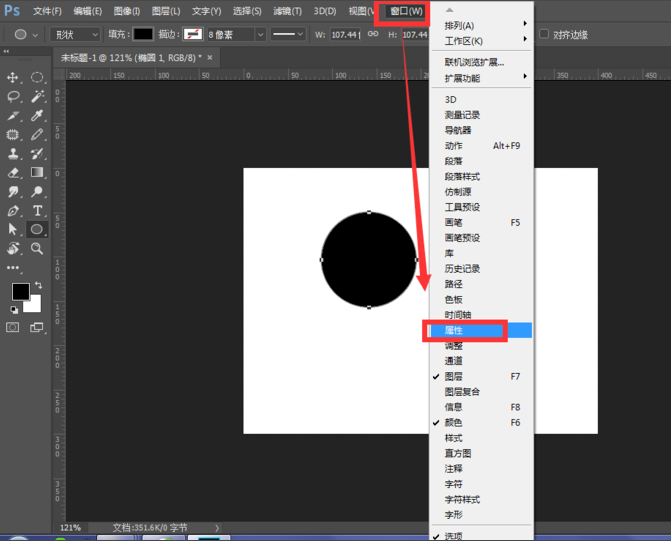The image size is (671, 541).
Task: Choose Paths in Window menu
Action: (x=481, y=284)
